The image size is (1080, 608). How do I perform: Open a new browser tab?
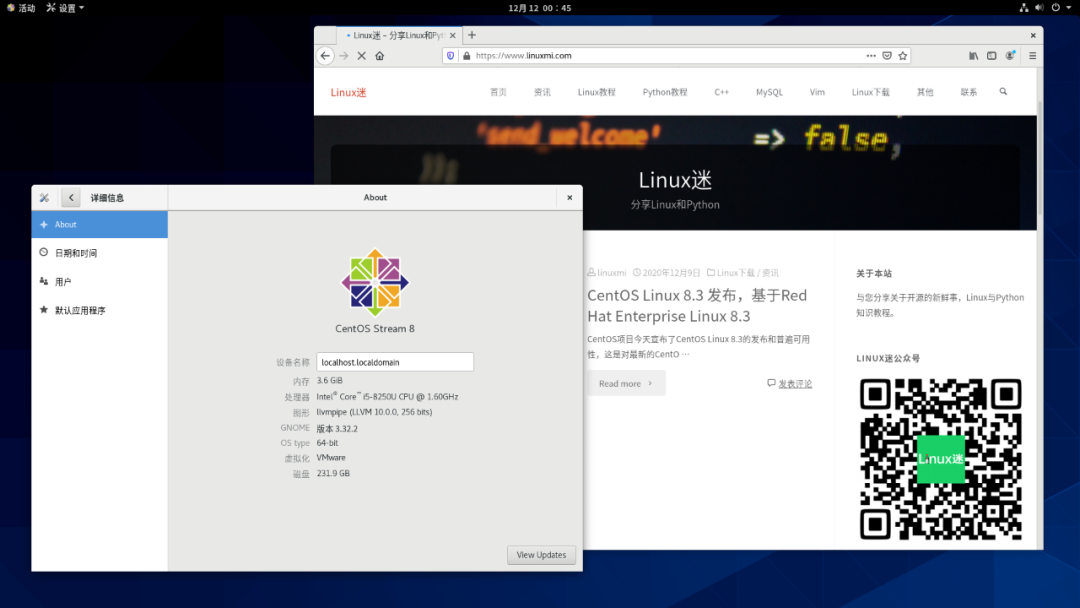(x=472, y=35)
